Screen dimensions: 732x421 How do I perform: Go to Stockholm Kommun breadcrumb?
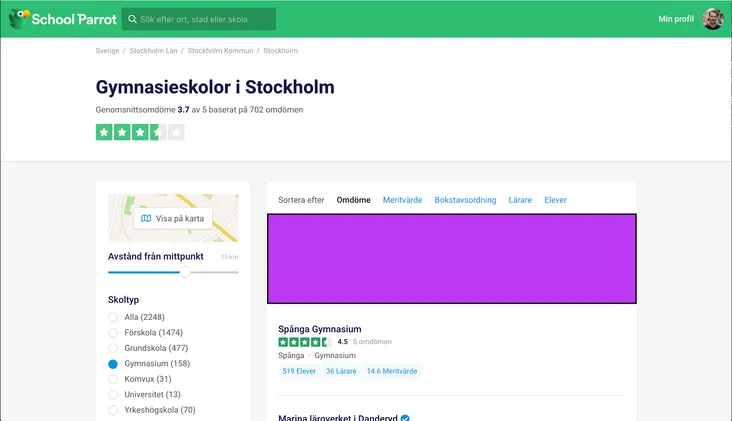tap(220, 50)
